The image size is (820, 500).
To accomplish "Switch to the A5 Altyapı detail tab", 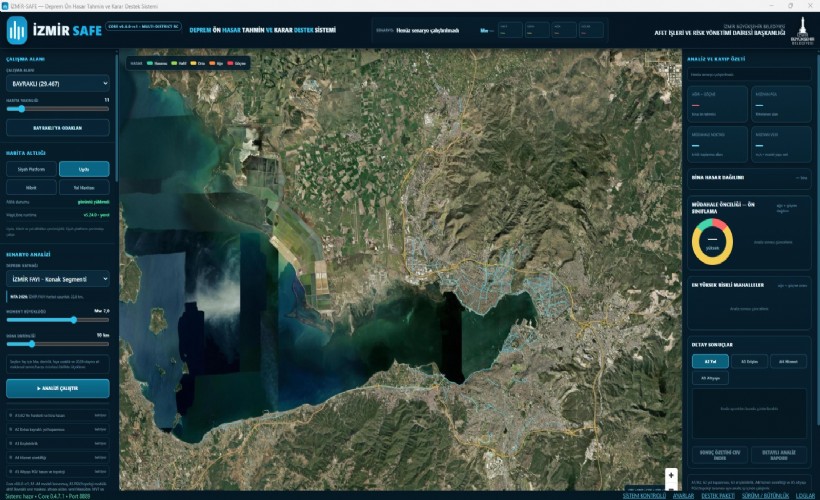I will [x=710, y=378].
